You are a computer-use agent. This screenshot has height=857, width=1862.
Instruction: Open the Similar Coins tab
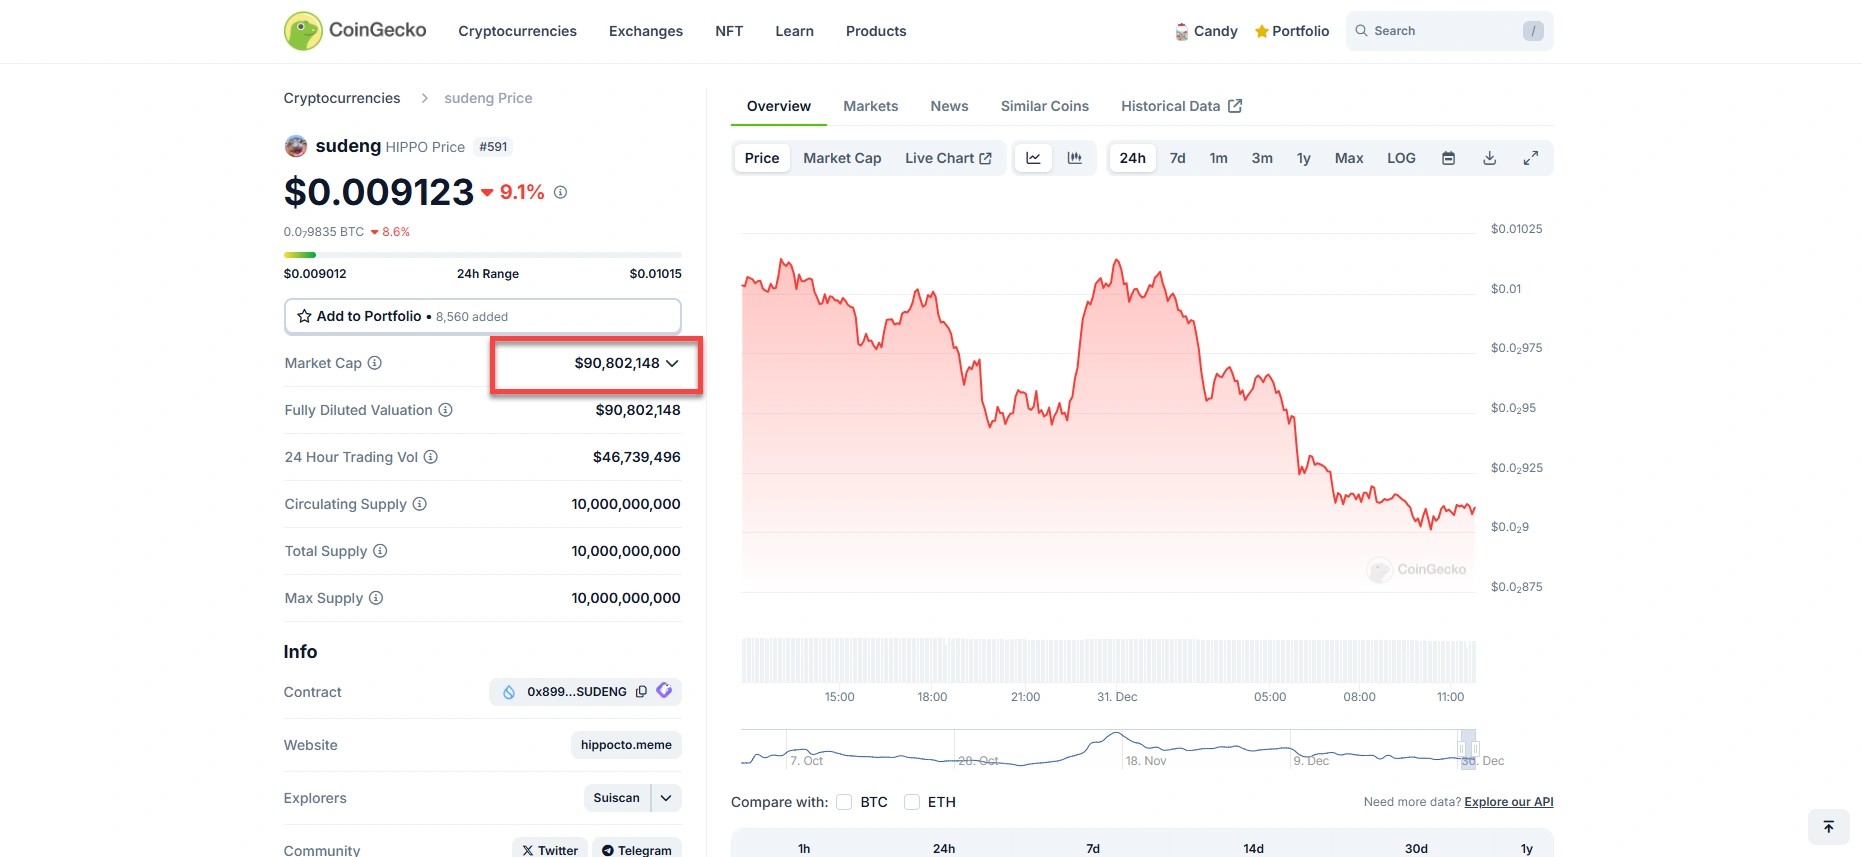pos(1044,106)
